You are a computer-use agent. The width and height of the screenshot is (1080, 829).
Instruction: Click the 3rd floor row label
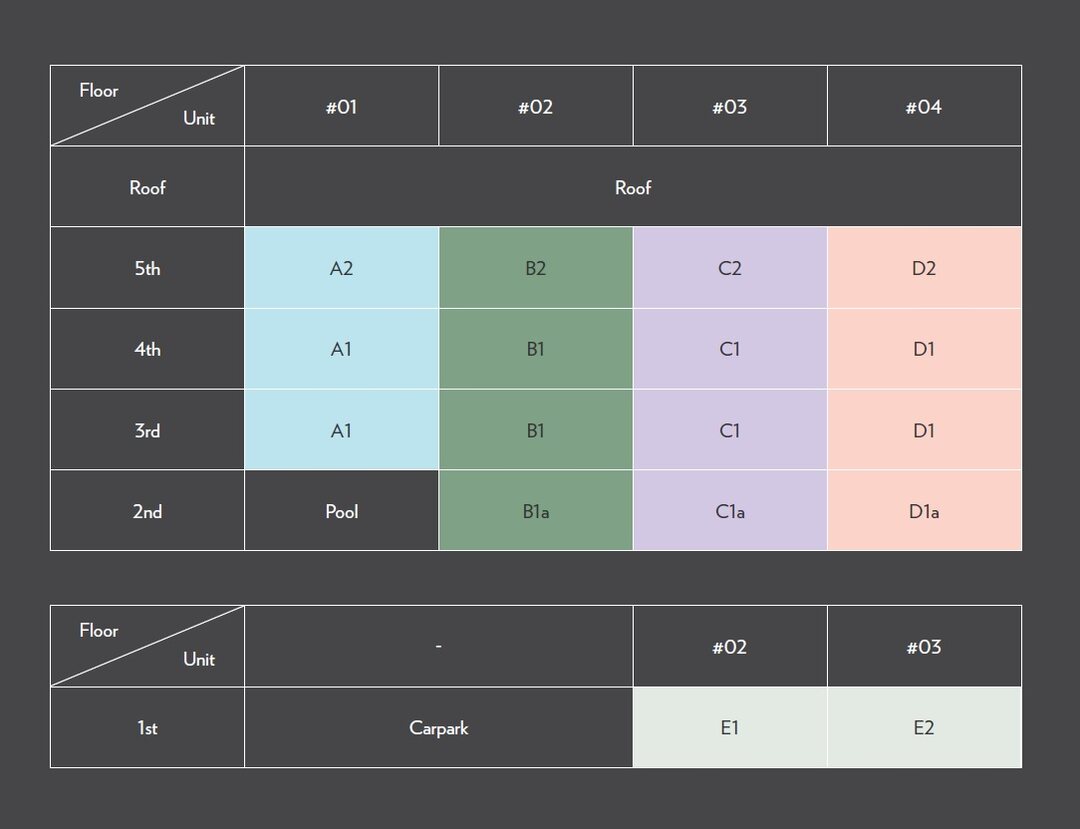pos(147,430)
